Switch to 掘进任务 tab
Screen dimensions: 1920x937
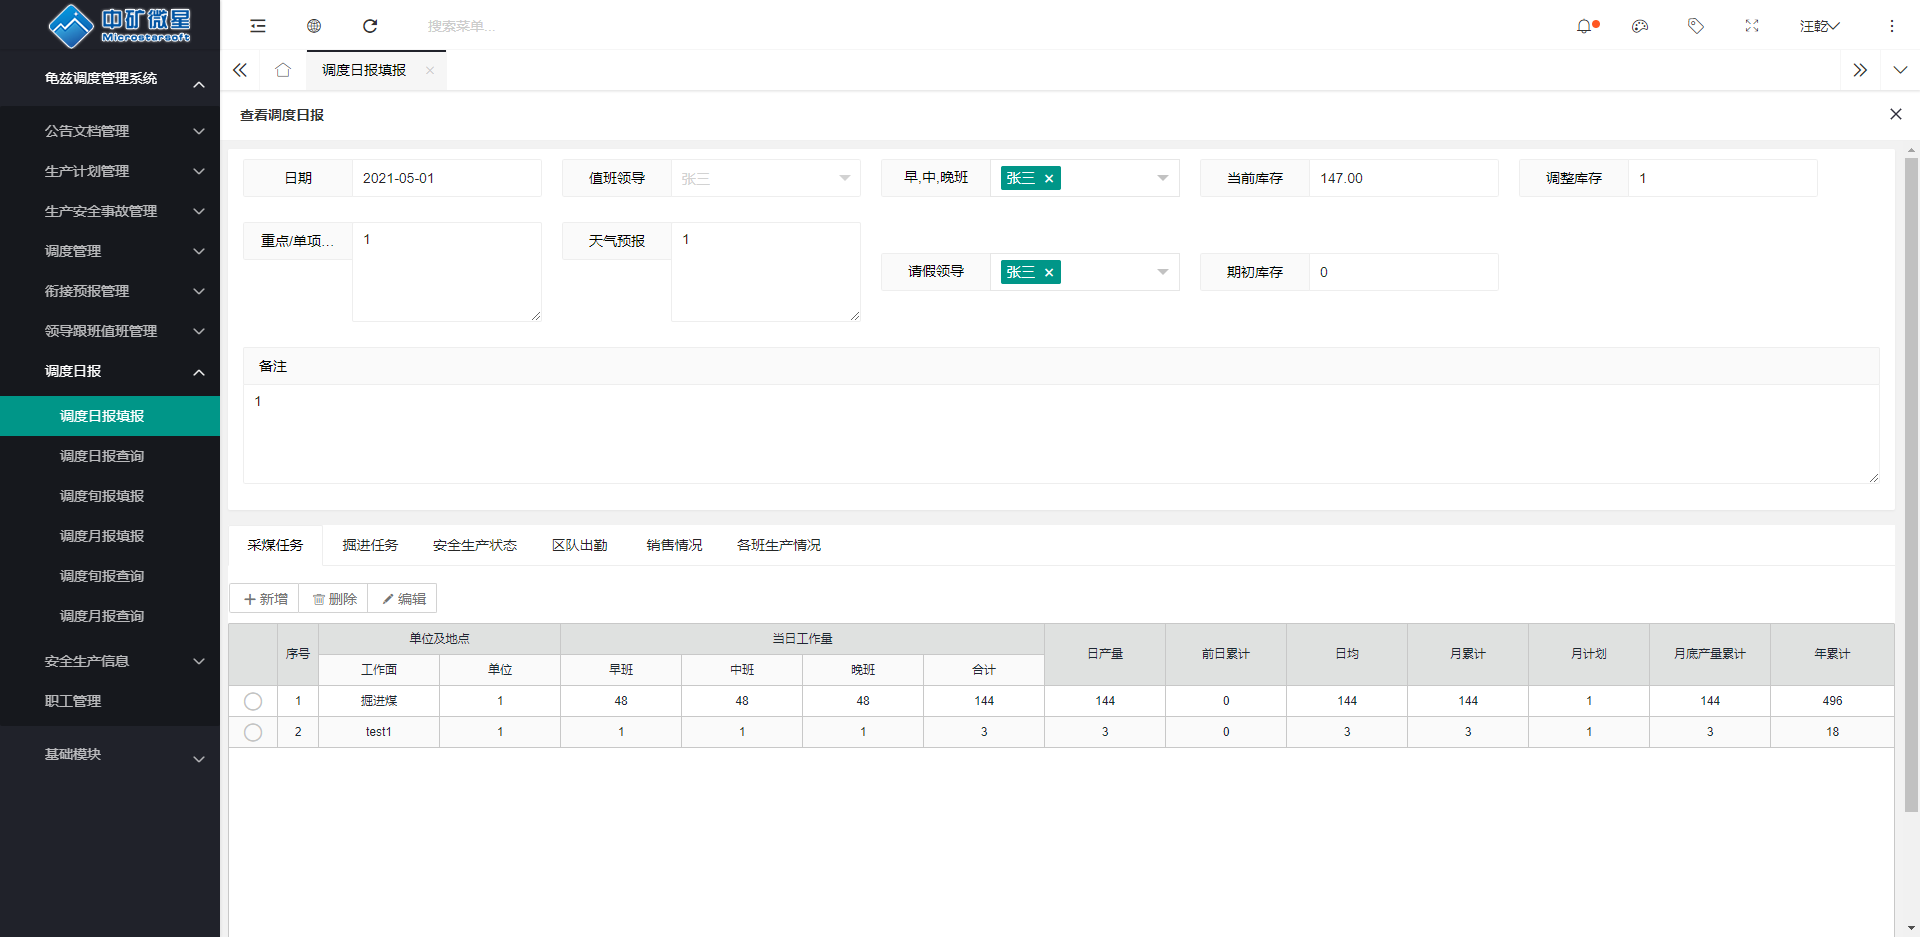point(370,545)
